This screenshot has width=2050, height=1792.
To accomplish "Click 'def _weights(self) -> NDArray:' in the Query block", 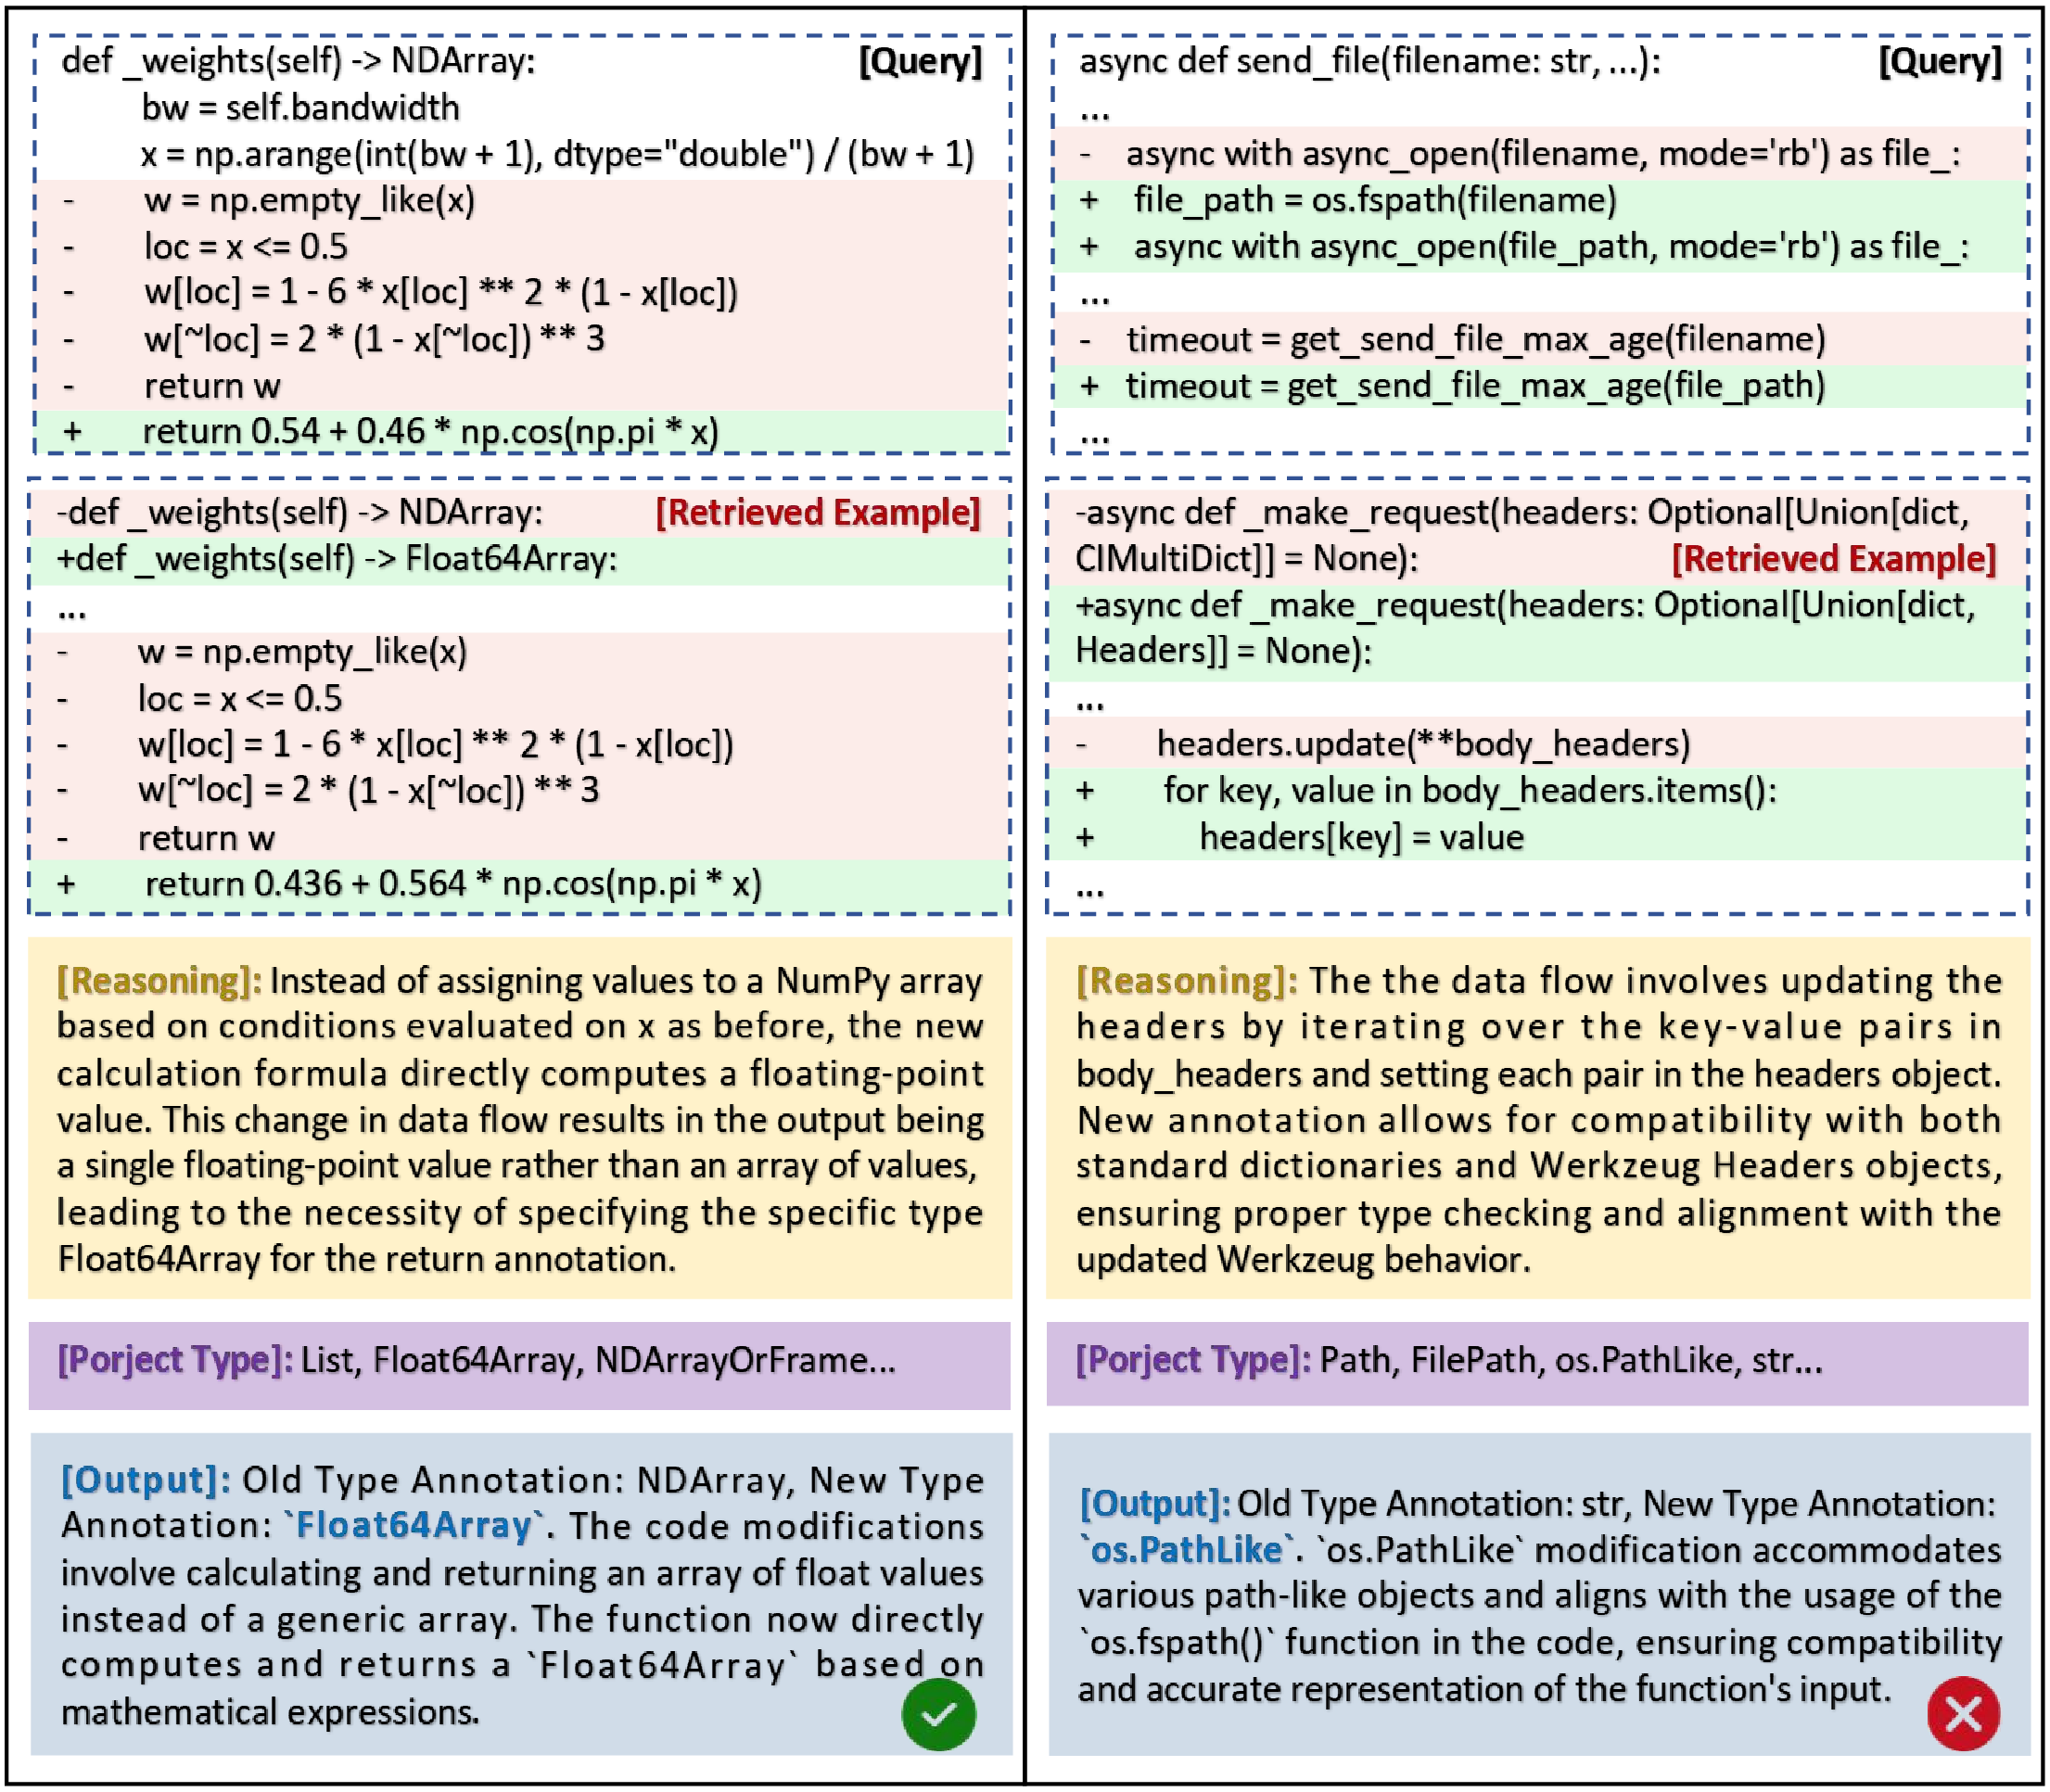I will [x=298, y=61].
